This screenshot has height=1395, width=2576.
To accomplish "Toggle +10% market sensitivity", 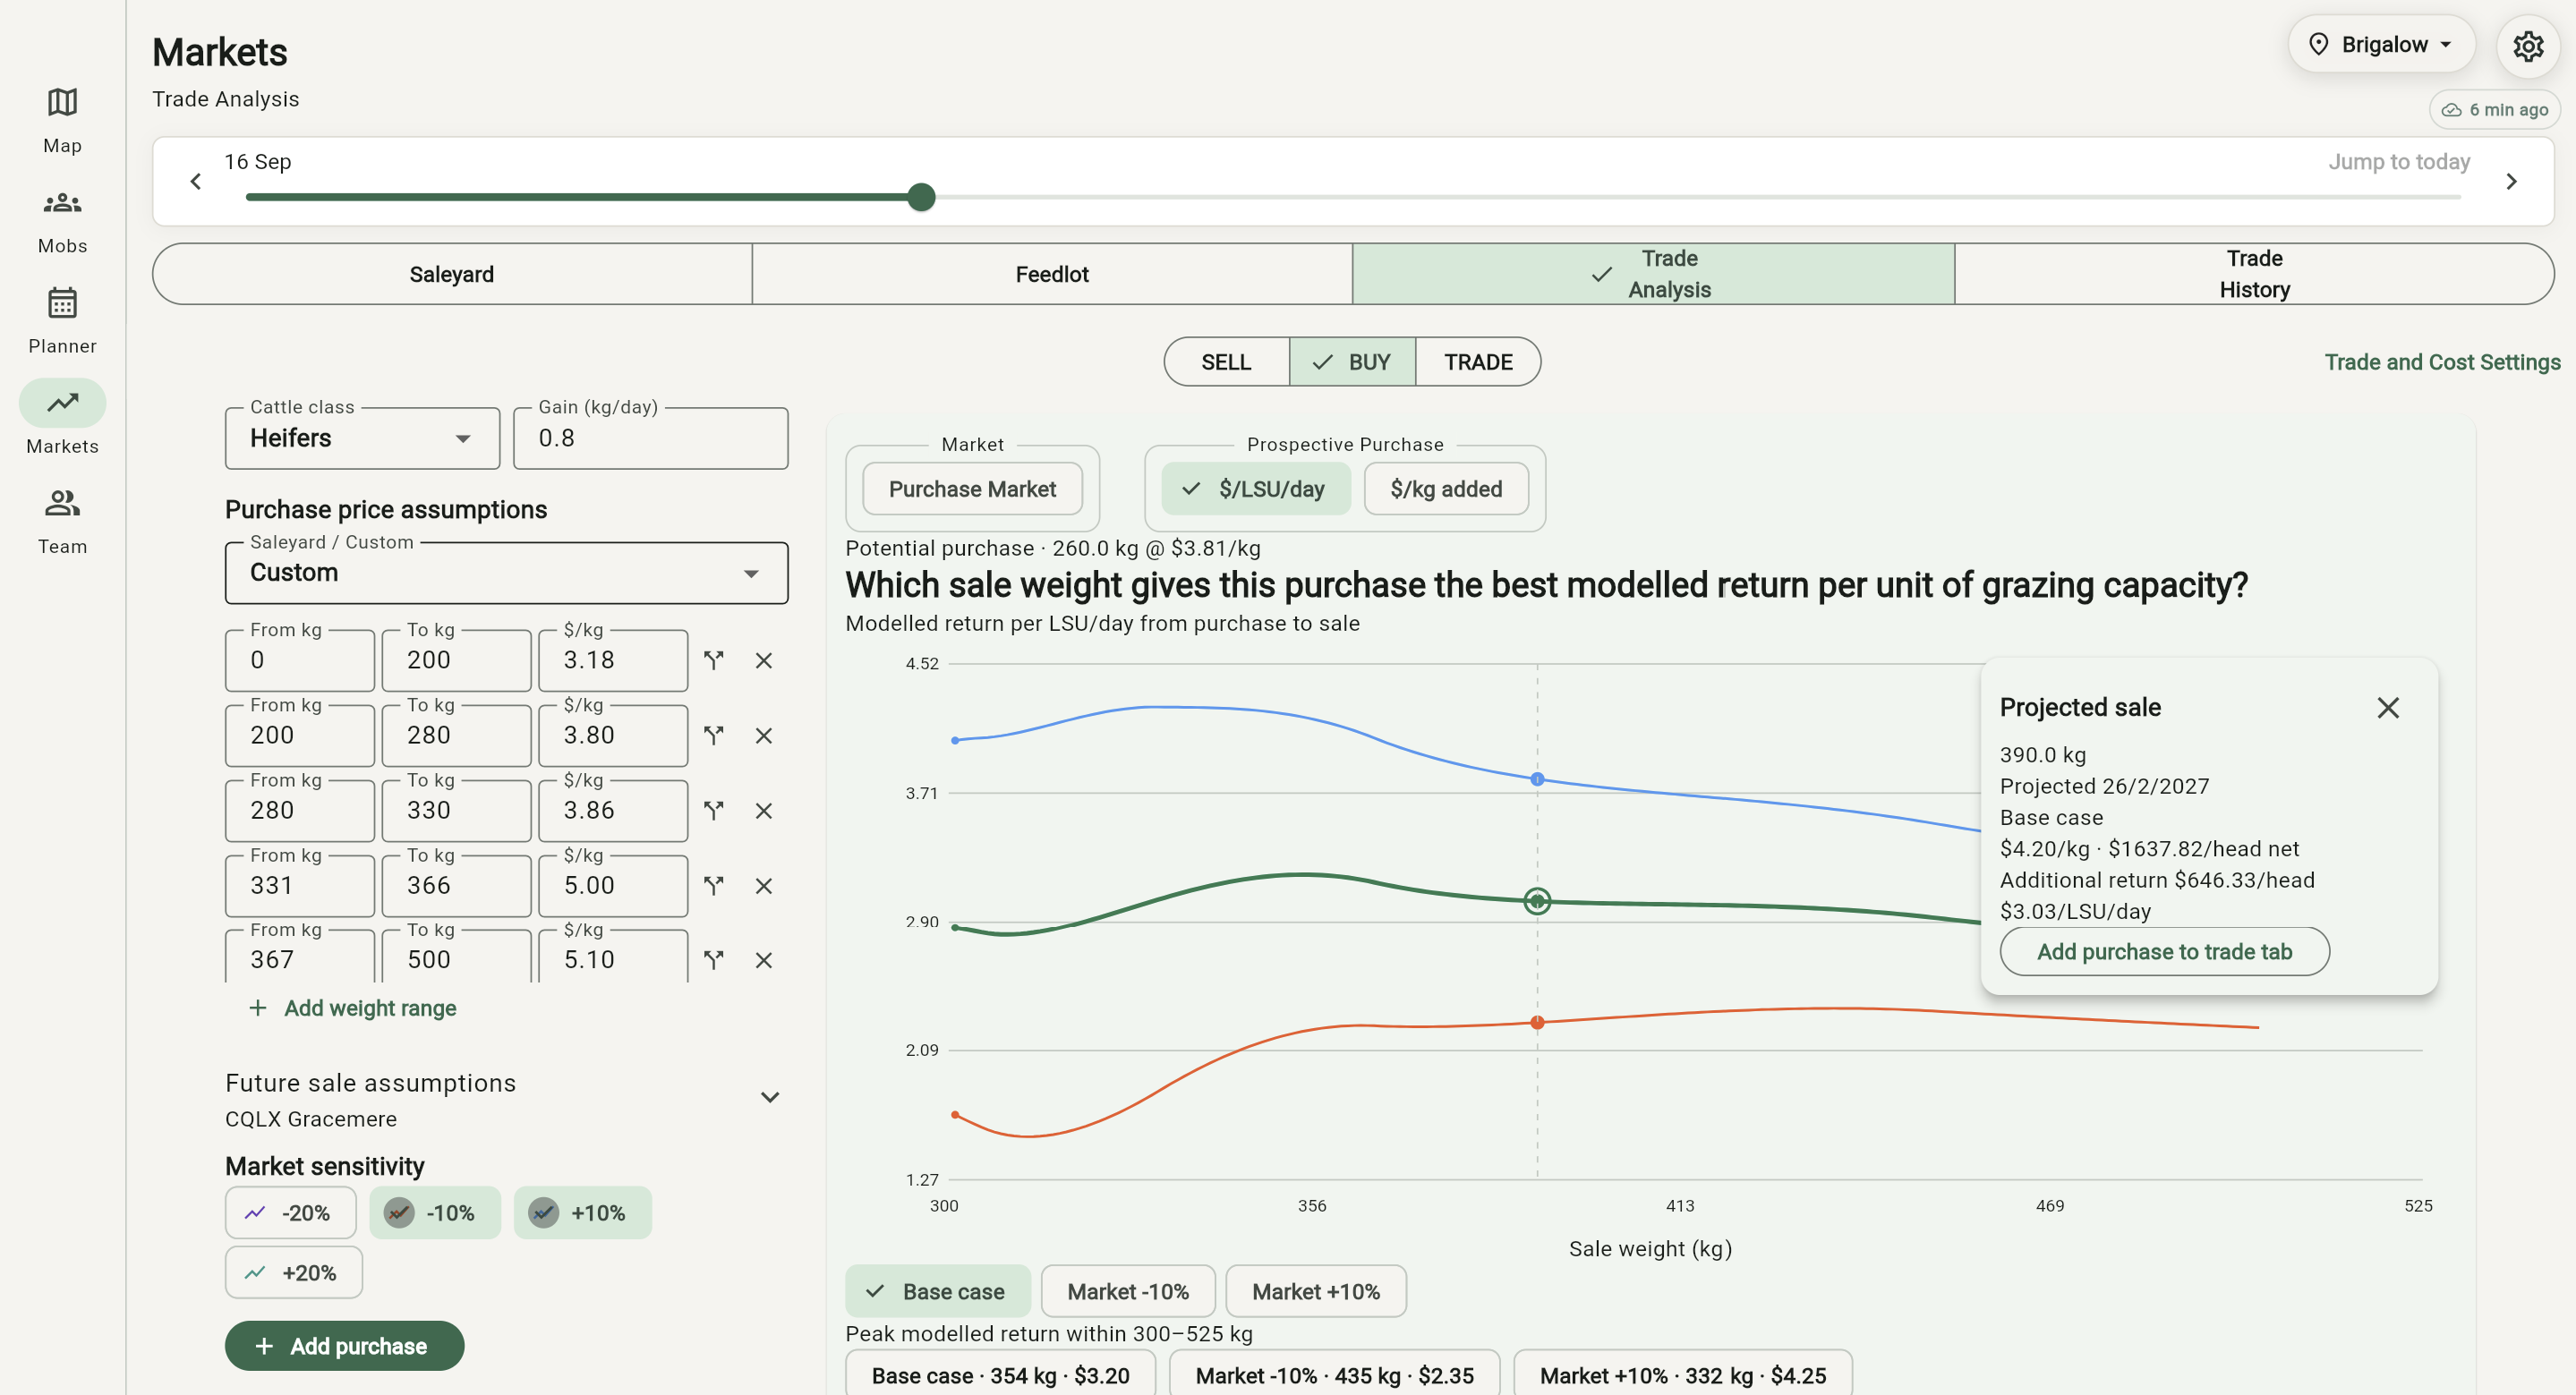I will [582, 1213].
